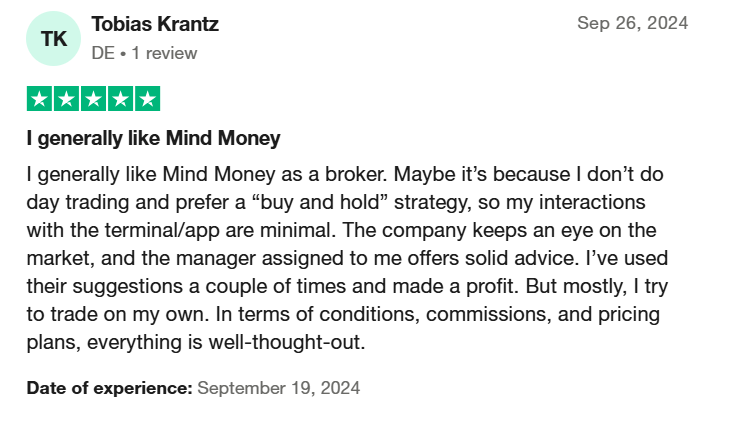Click the second green rating star

[x=66, y=98]
